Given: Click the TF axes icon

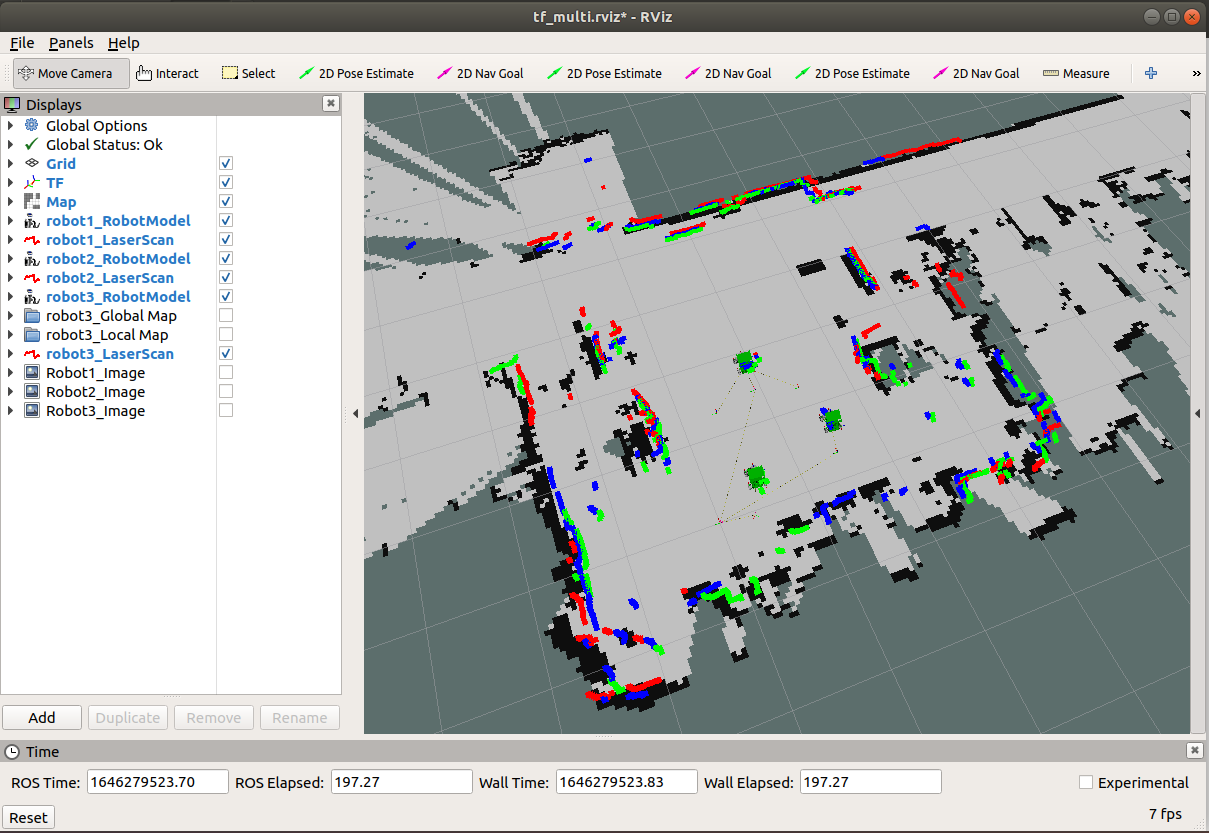Looking at the screenshot, I should [x=31, y=182].
